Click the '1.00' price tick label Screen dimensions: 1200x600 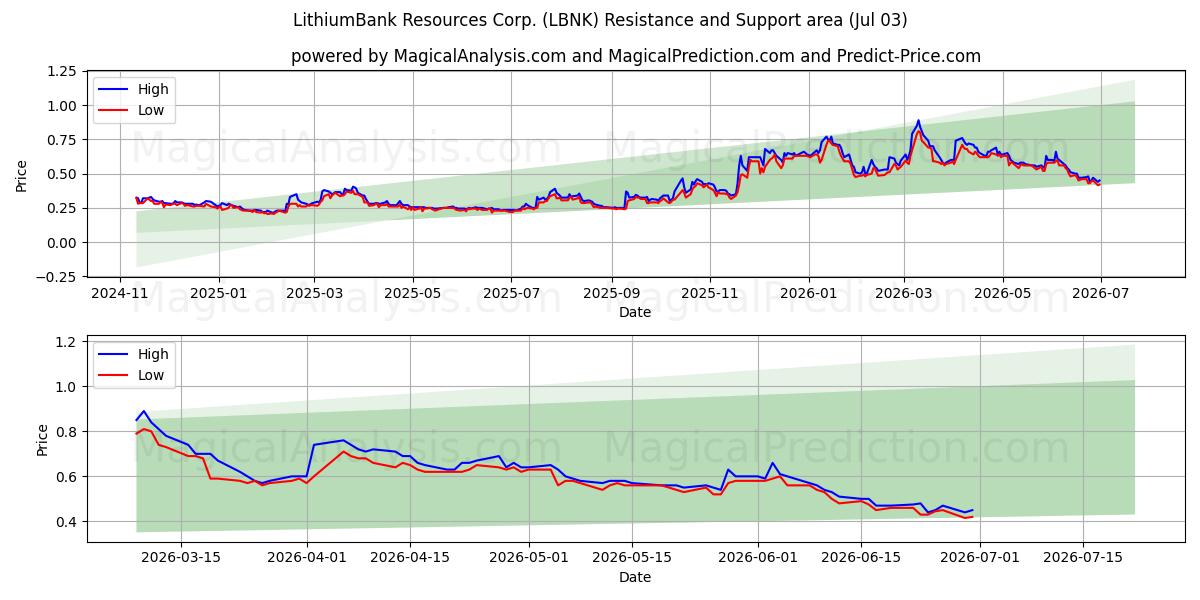(x=62, y=106)
